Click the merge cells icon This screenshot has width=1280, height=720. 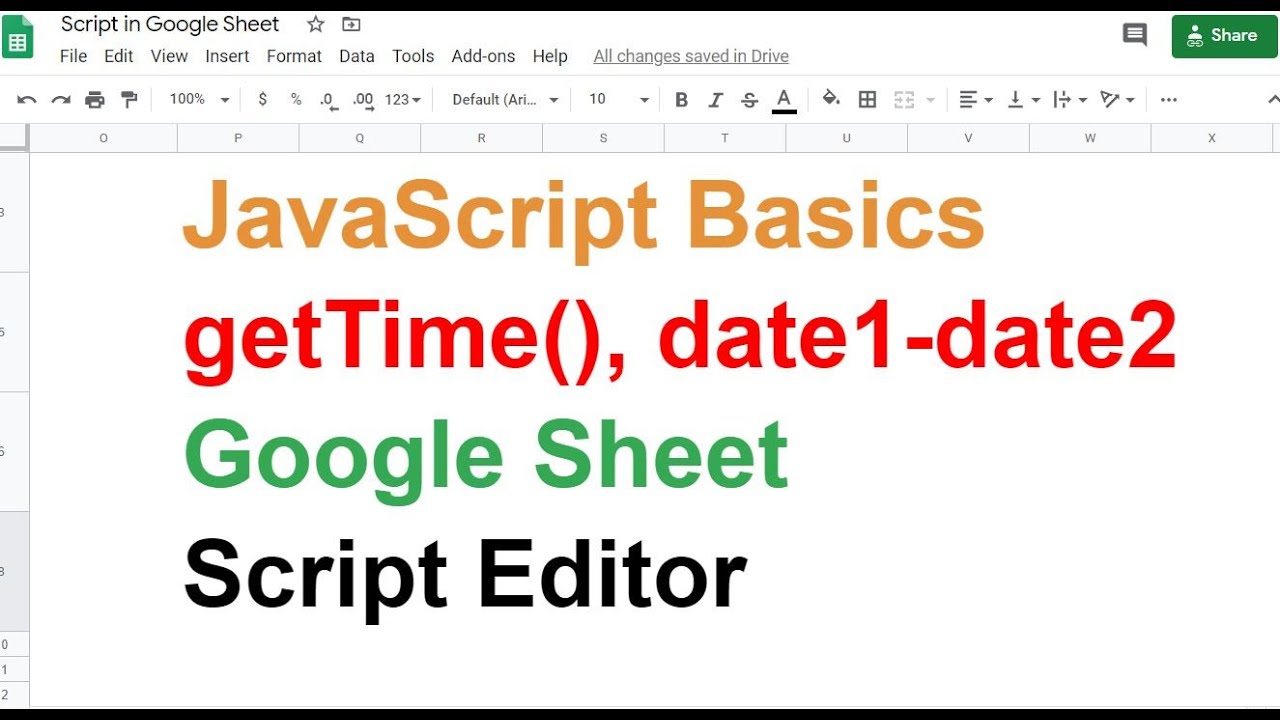904,99
